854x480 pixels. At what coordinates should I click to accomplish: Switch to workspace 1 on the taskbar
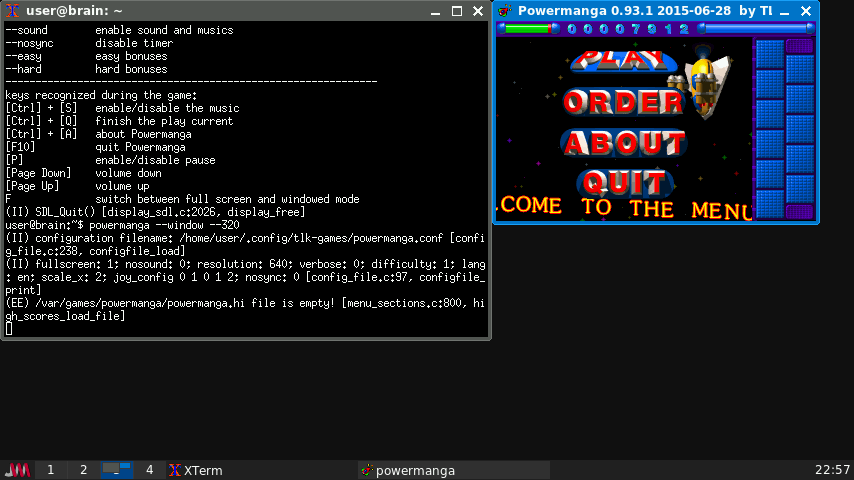51,470
